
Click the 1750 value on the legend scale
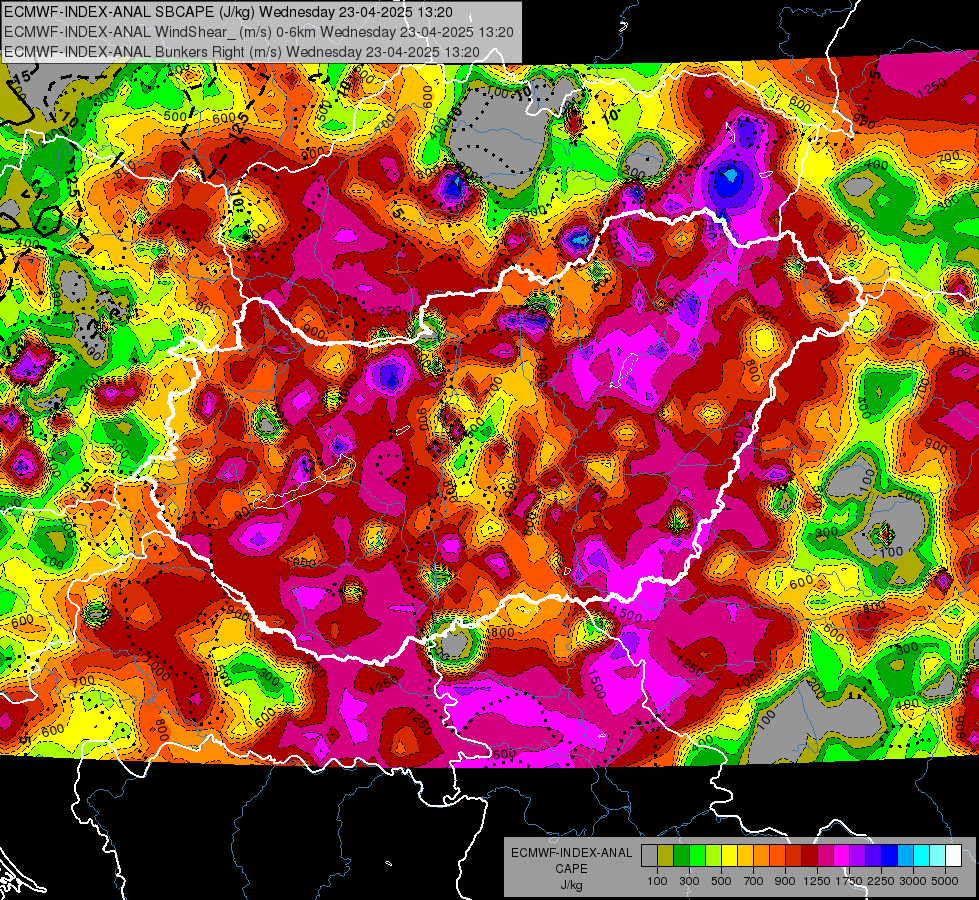[849, 881]
